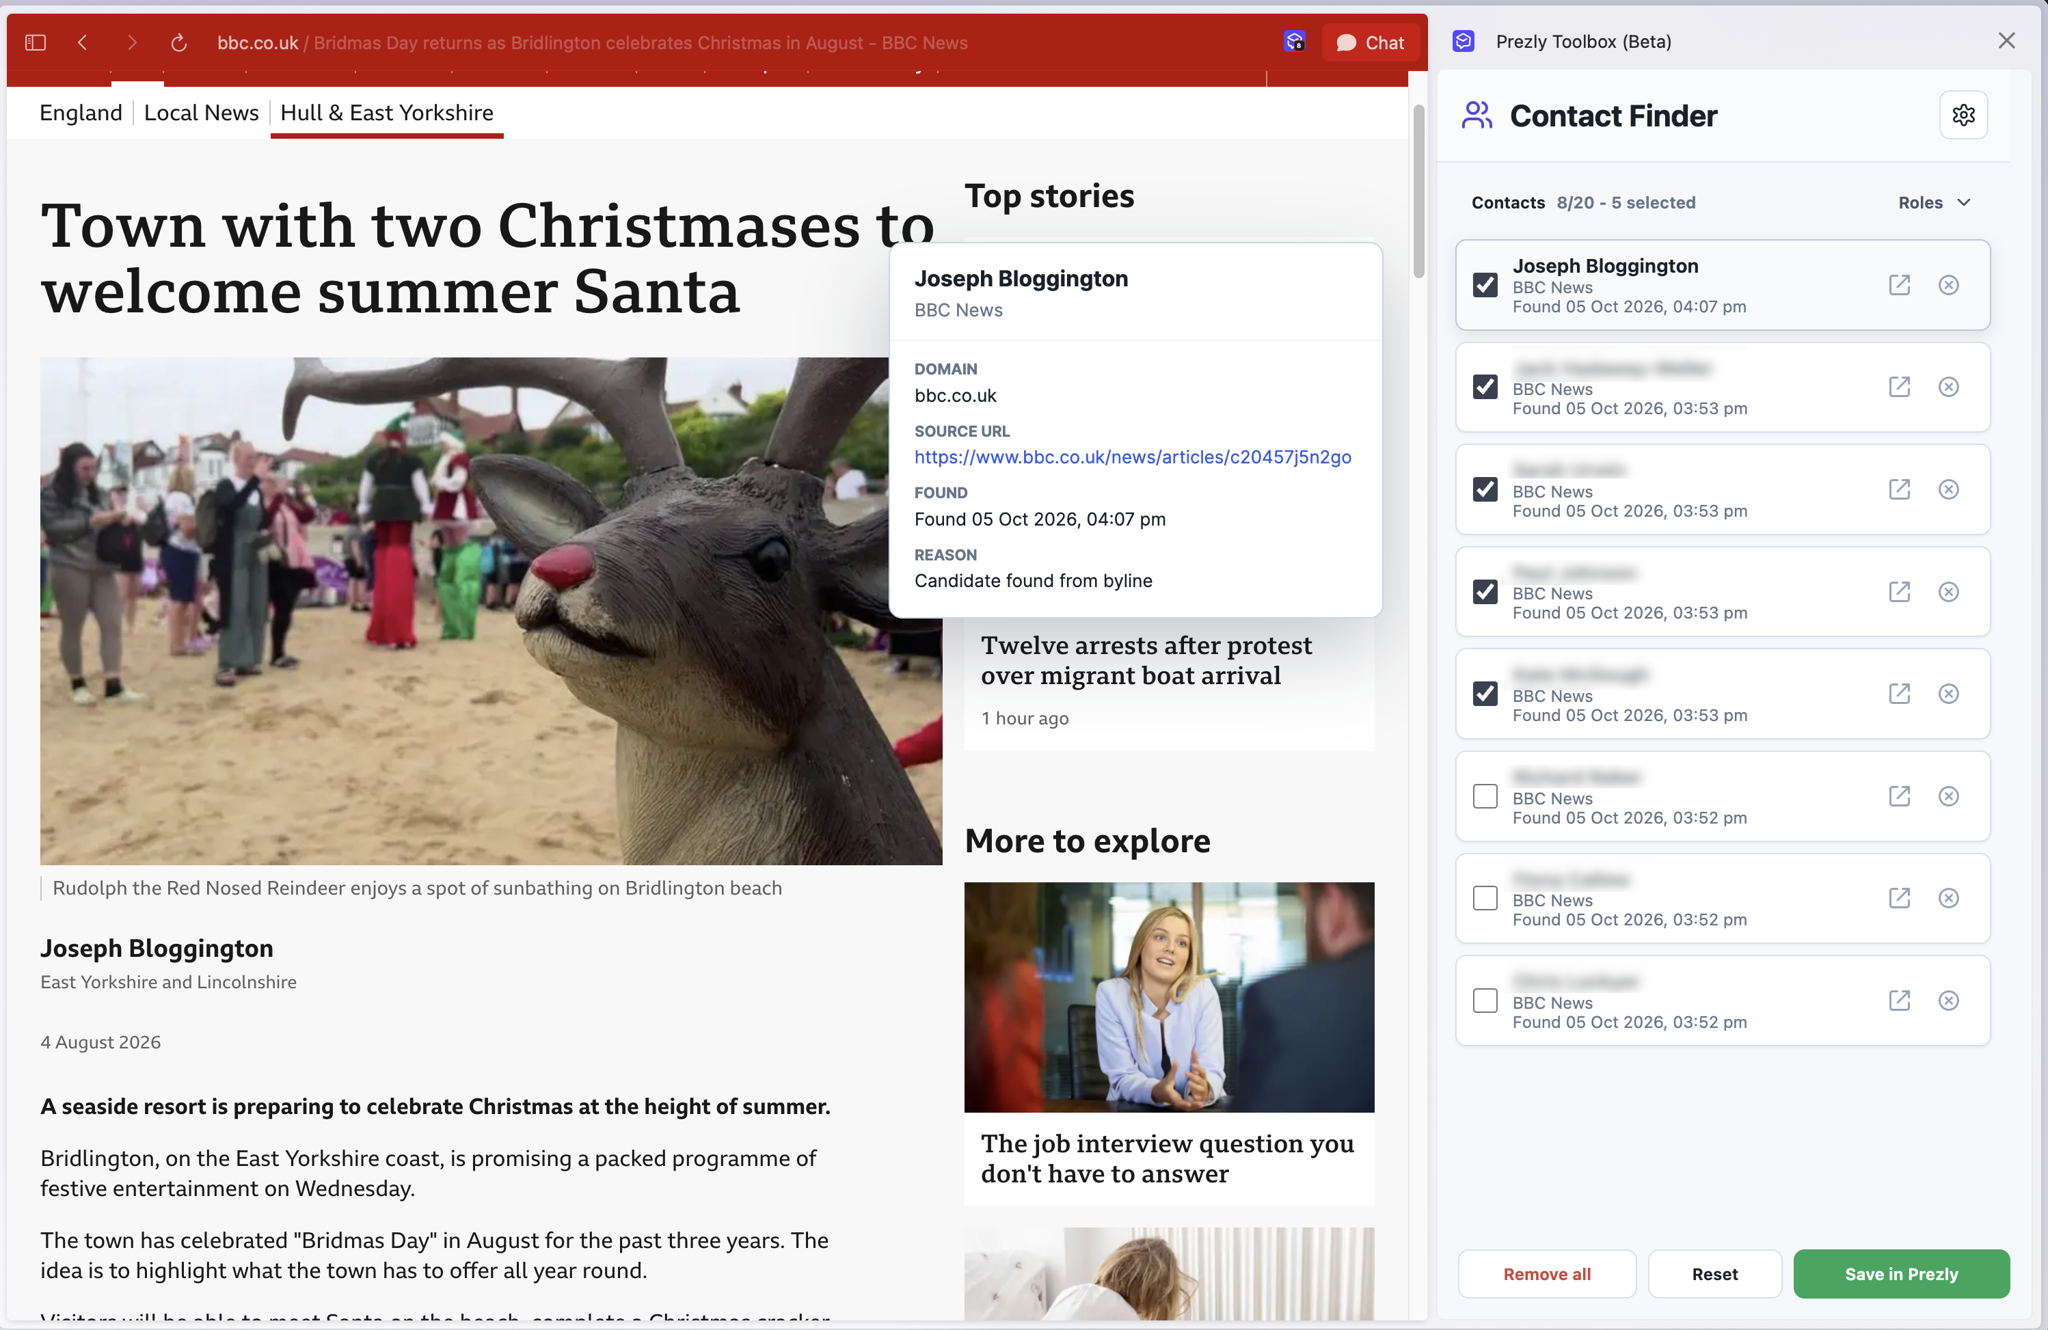Click the Prezly extension icon next to Chat
The width and height of the screenshot is (2048, 1330).
click(x=1294, y=42)
